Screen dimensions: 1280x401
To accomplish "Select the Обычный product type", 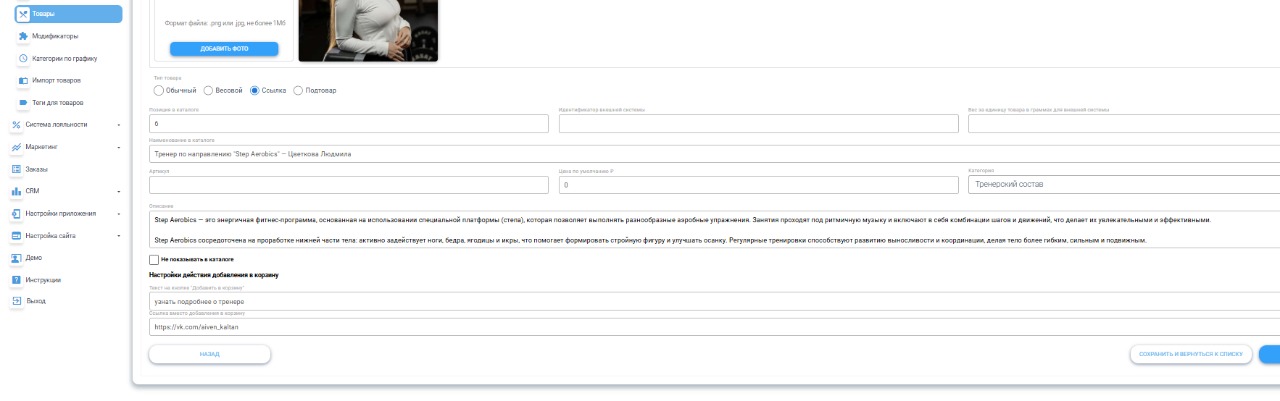I will point(158,90).
